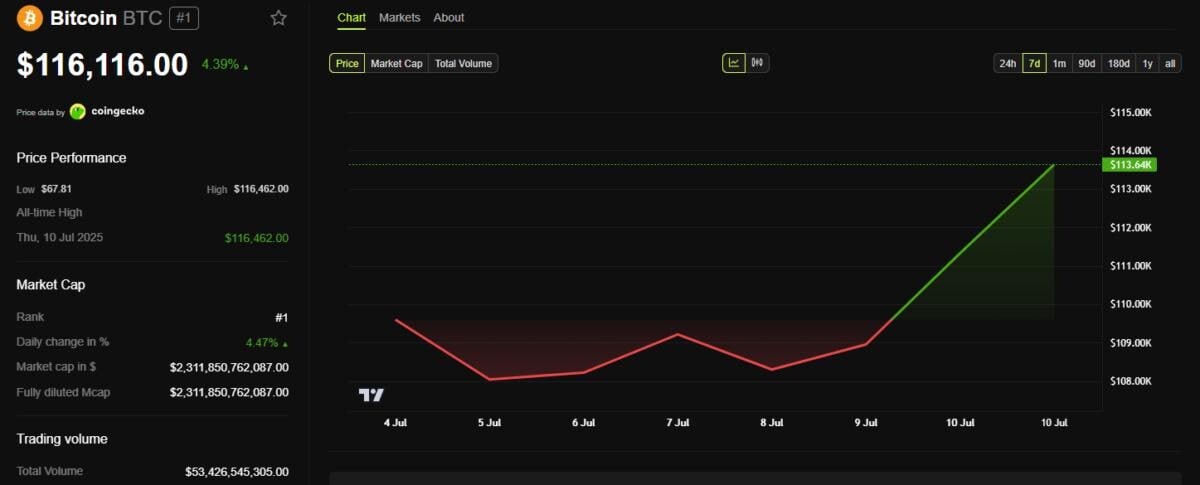Switch to line chart view icon

(734, 63)
